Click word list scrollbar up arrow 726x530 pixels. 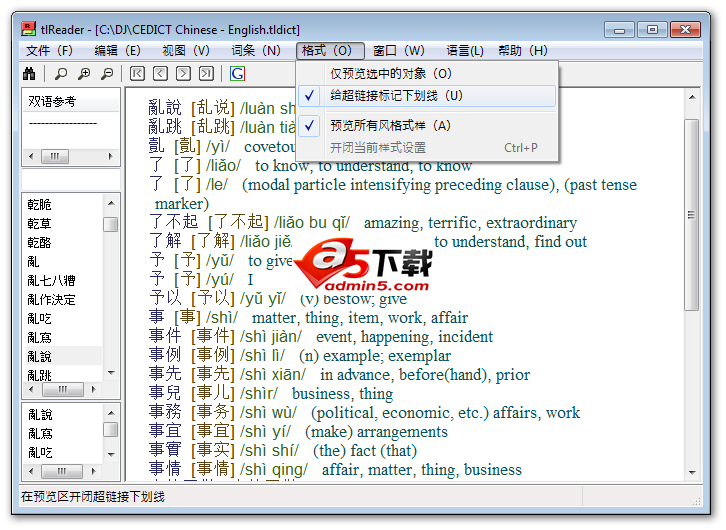tap(111, 203)
